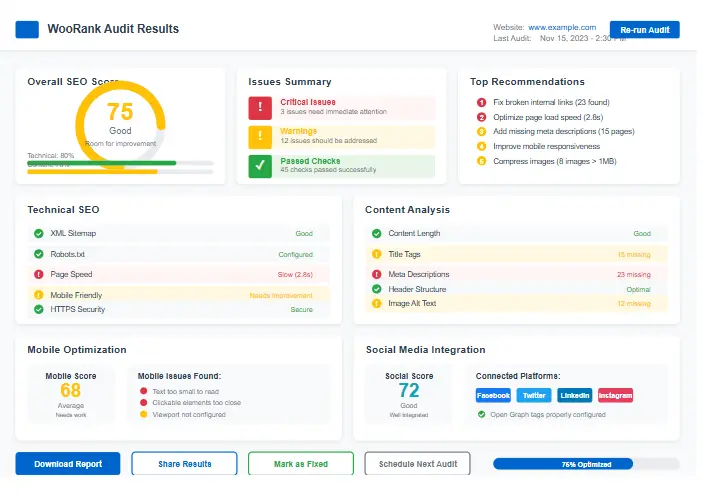This screenshot has height=498, width=703.
Task: Click the red Critical Issues exclamation icon
Action: 261,107
